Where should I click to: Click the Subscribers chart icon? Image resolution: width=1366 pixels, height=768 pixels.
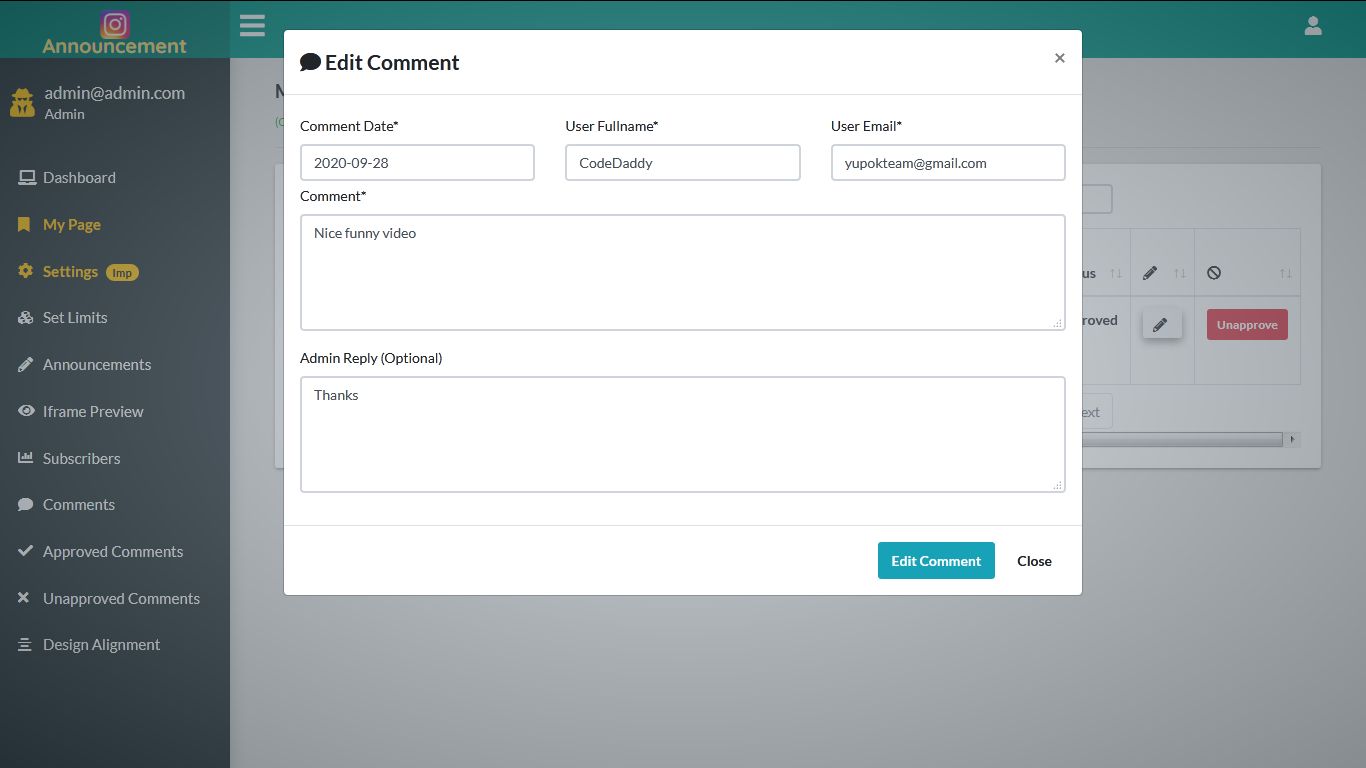[x=25, y=458]
